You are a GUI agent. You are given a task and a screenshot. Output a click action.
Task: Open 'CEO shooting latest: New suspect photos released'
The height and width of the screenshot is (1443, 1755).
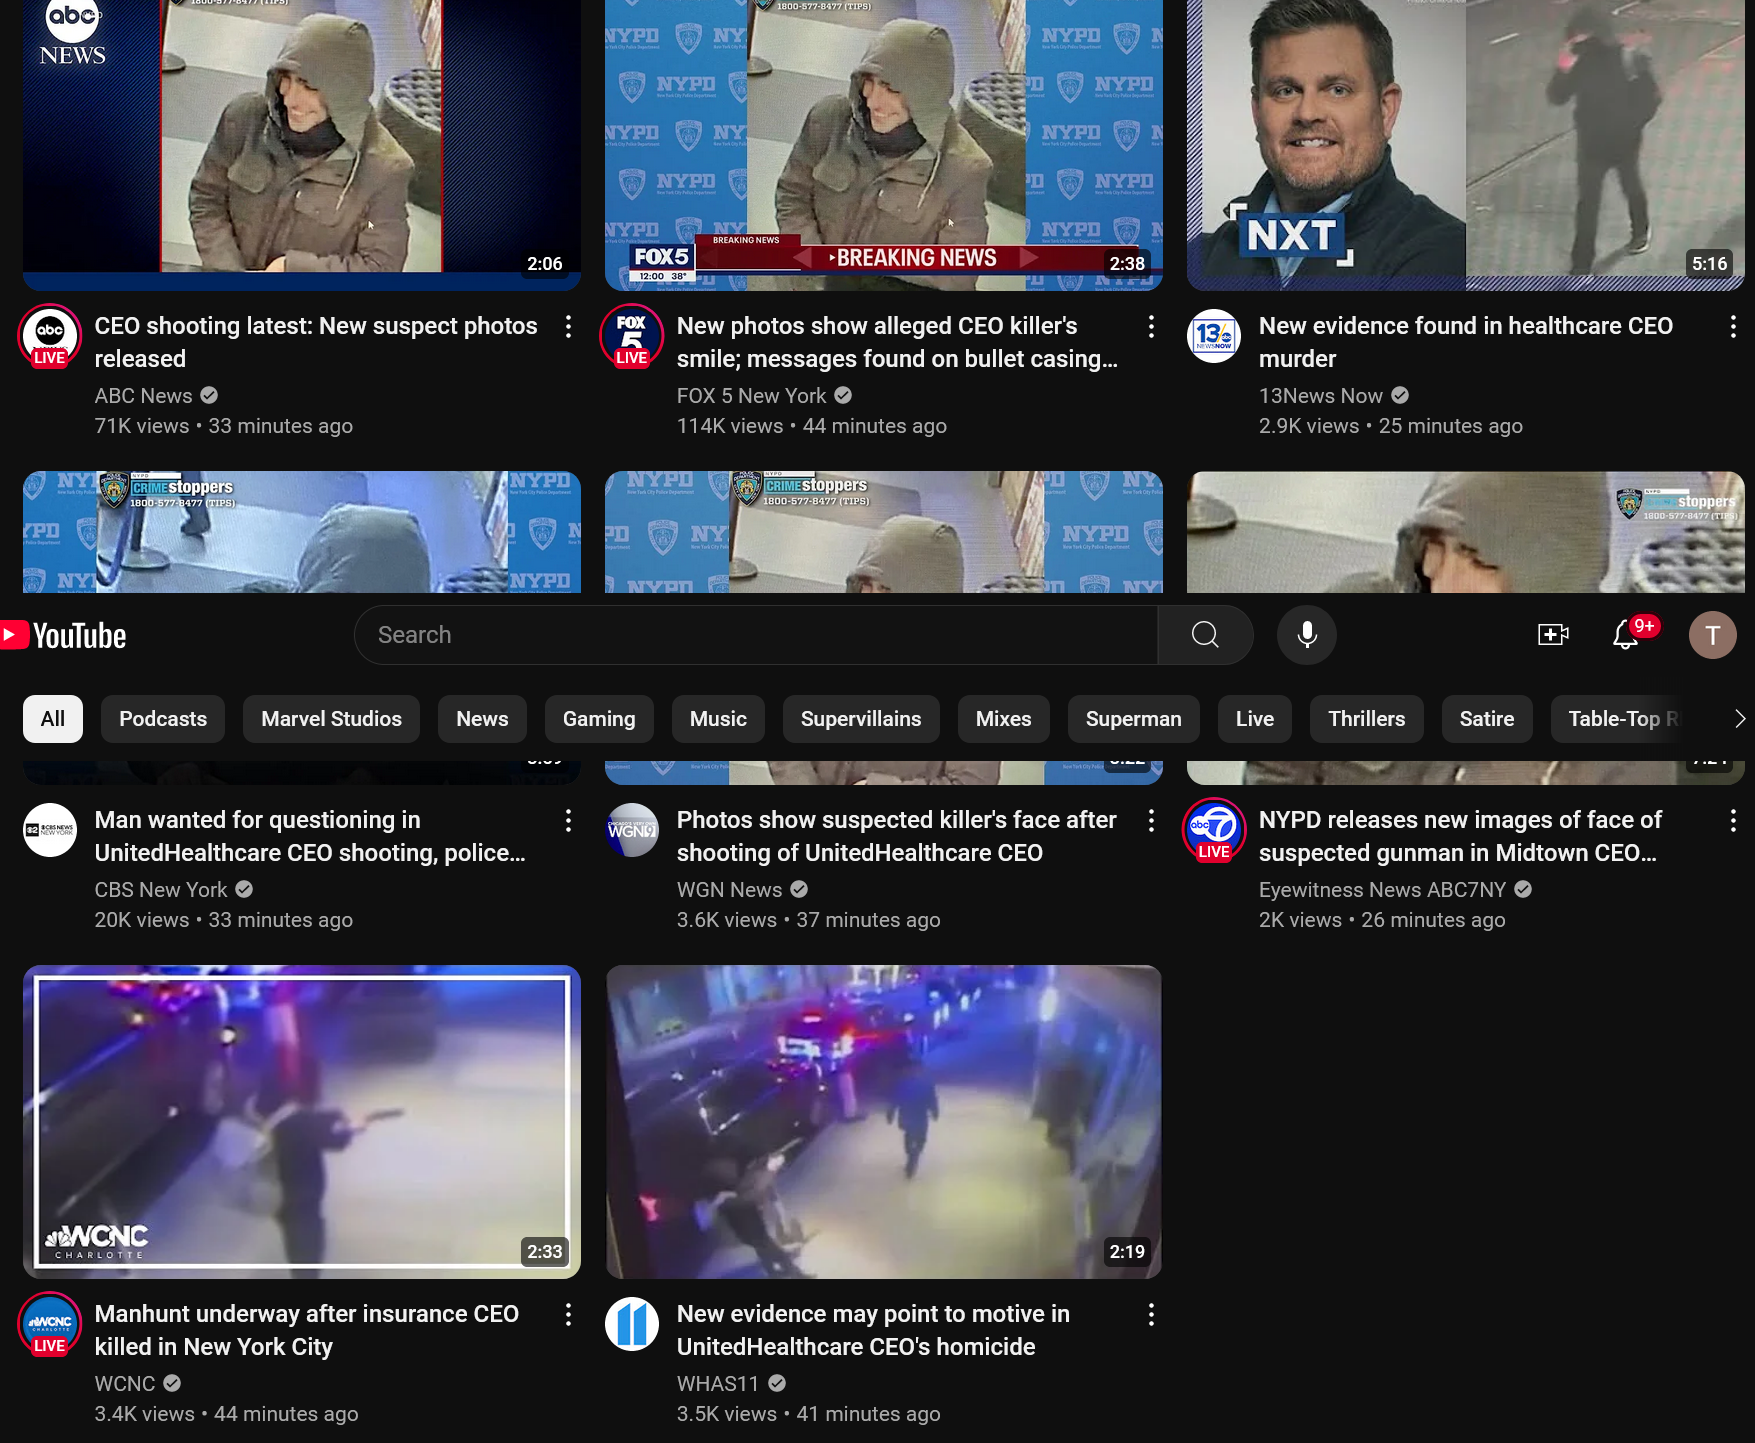point(316,342)
